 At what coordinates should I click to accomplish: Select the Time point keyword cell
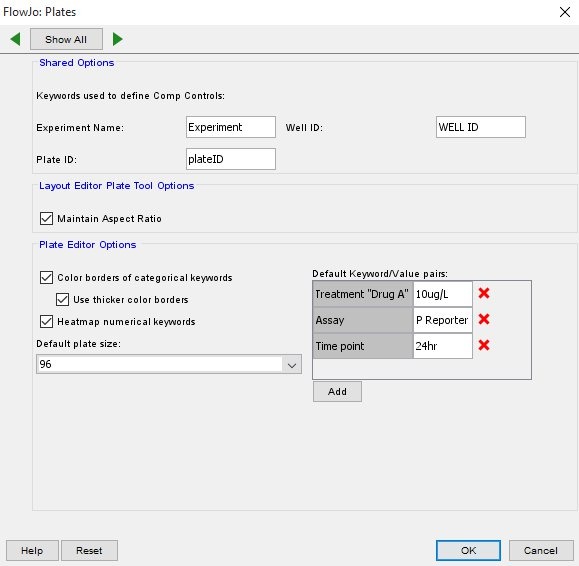click(363, 346)
